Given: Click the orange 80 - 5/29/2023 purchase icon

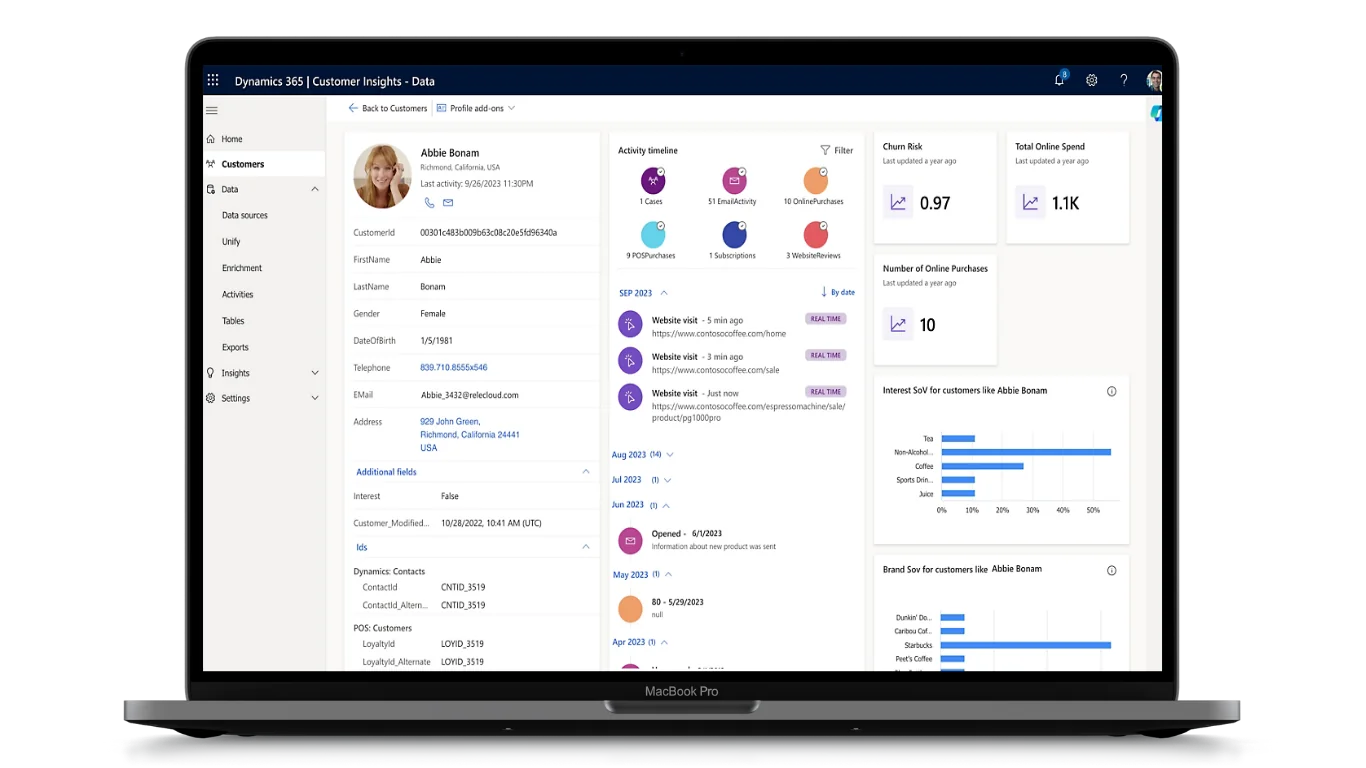Looking at the screenshot, I should tap(630, 608).
